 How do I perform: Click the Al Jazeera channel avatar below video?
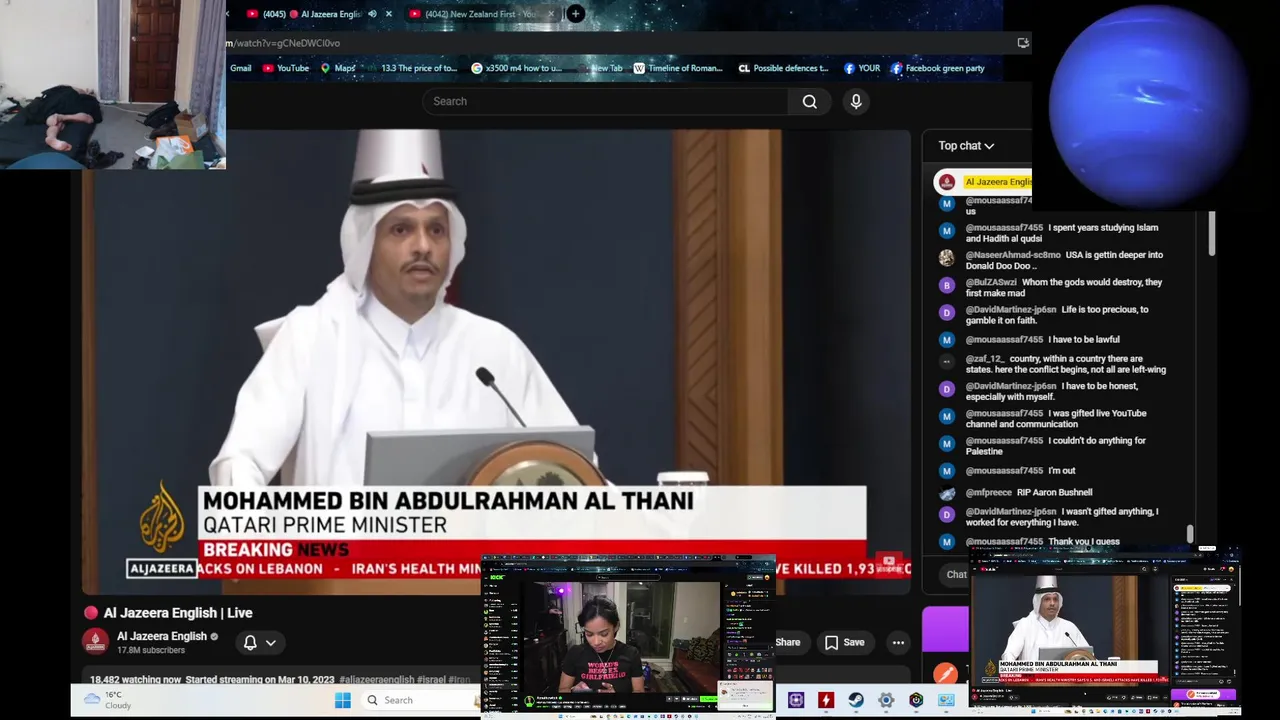(95, 641)
